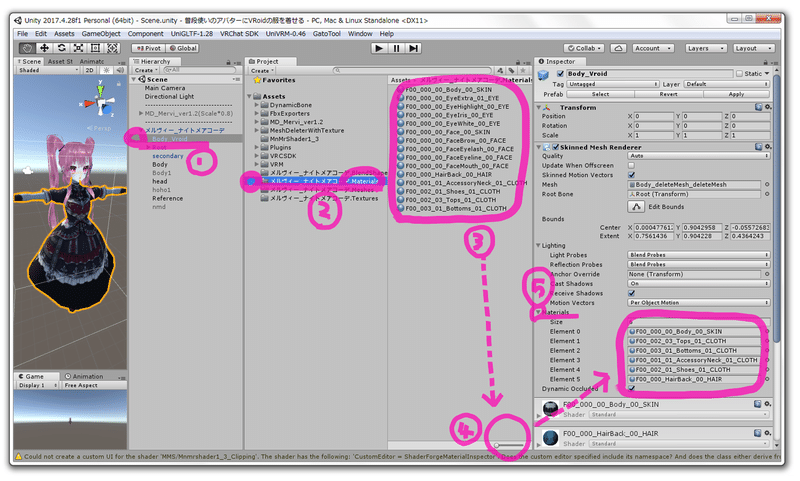Click Search by Type icon in Project
The width and height of the screenshot is (800, 481).
tap(501, 71)
